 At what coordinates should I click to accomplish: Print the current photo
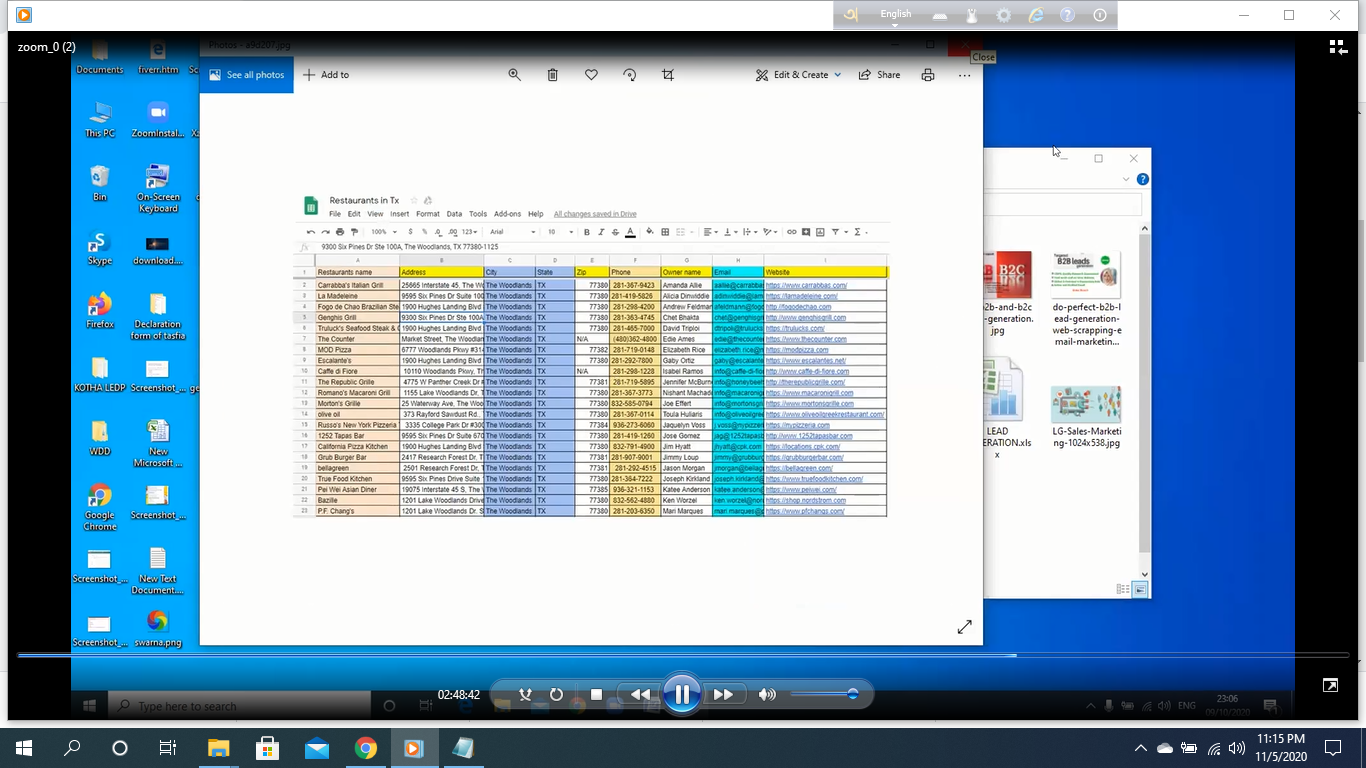(928, 74)
